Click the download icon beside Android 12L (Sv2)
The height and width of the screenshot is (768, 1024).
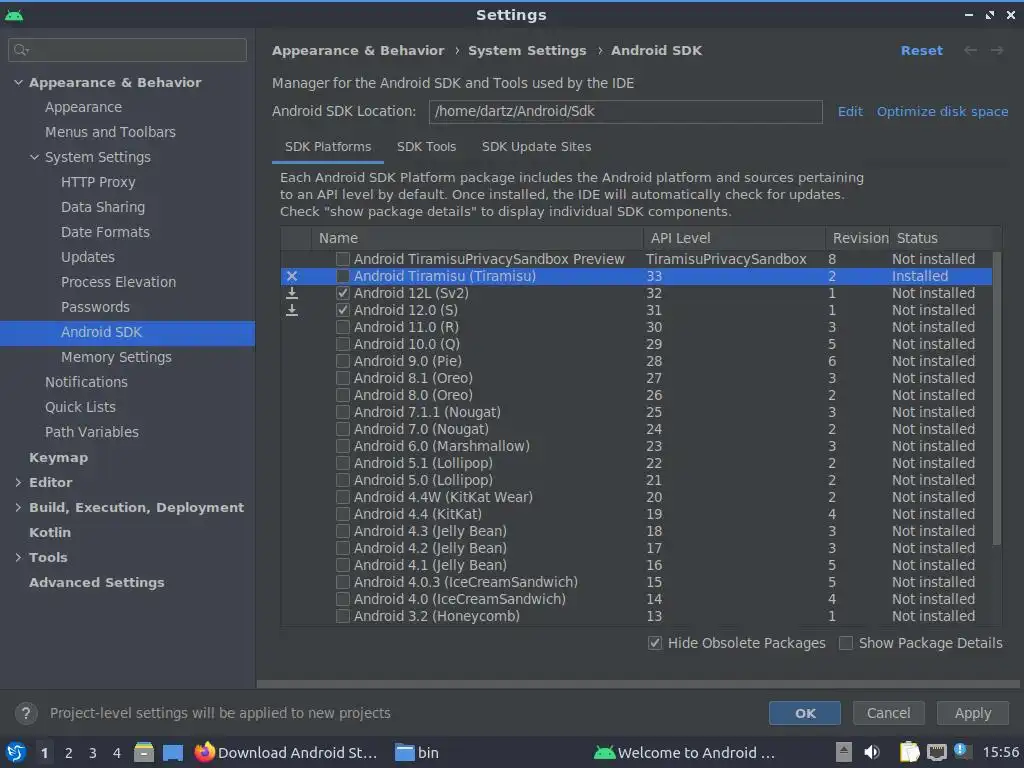(292, 293)
